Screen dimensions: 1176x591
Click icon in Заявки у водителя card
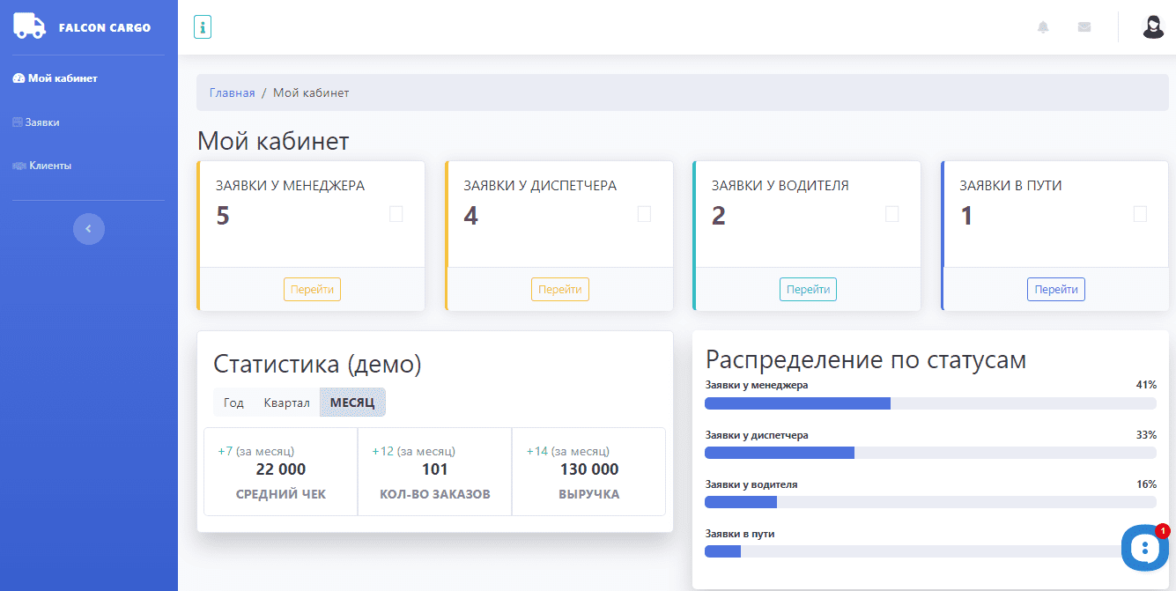click(x=892, y=214)
